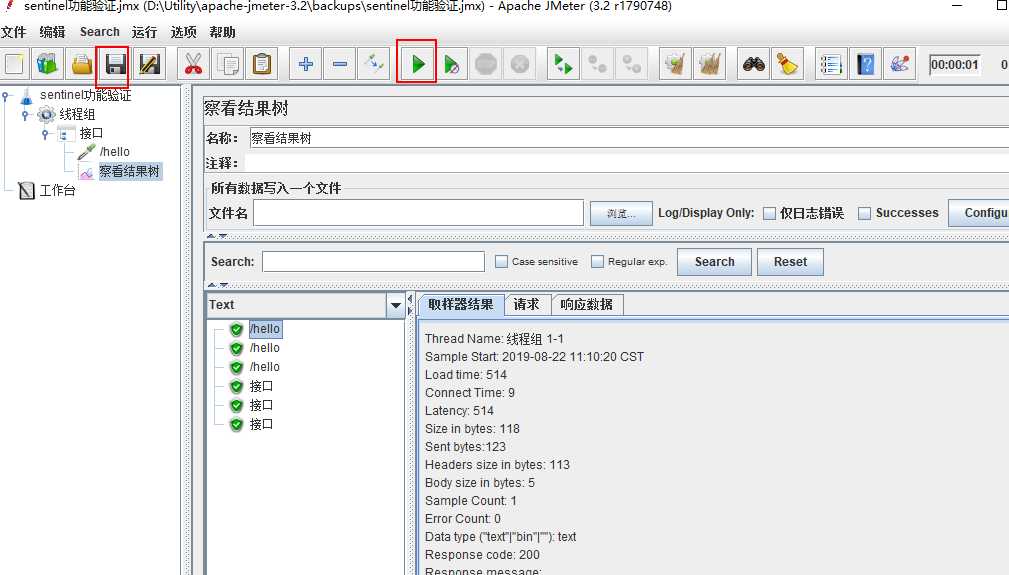Click the feather icon after Help

point(899,64)
